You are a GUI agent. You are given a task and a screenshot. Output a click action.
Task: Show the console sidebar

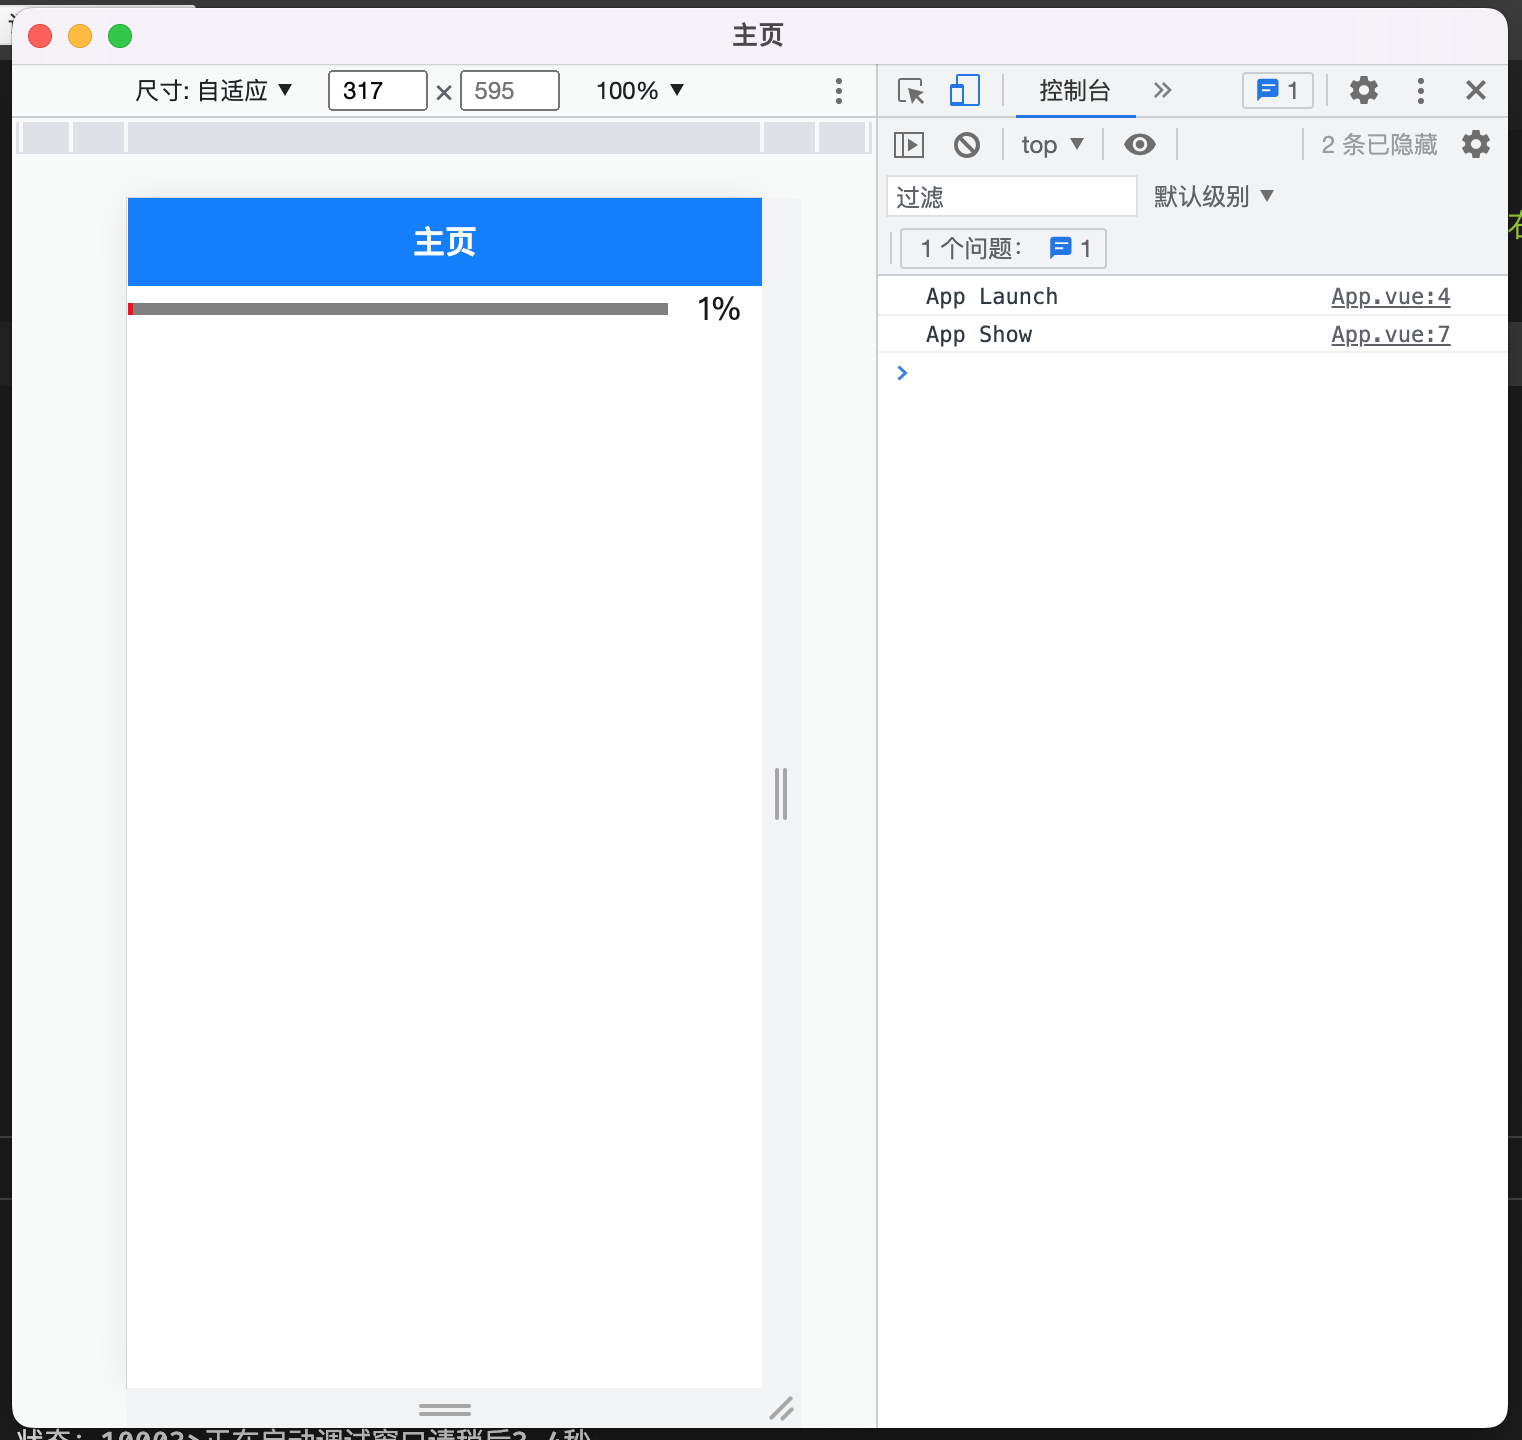point(908,145)
